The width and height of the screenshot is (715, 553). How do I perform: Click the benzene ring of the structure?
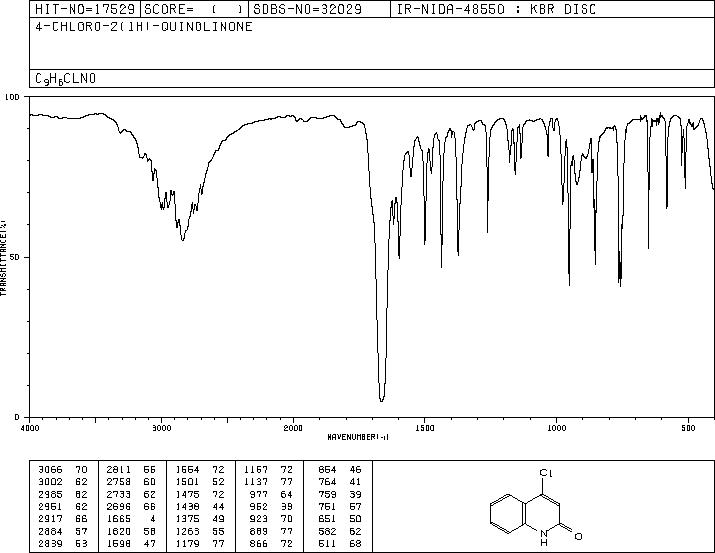coord(508,514)
